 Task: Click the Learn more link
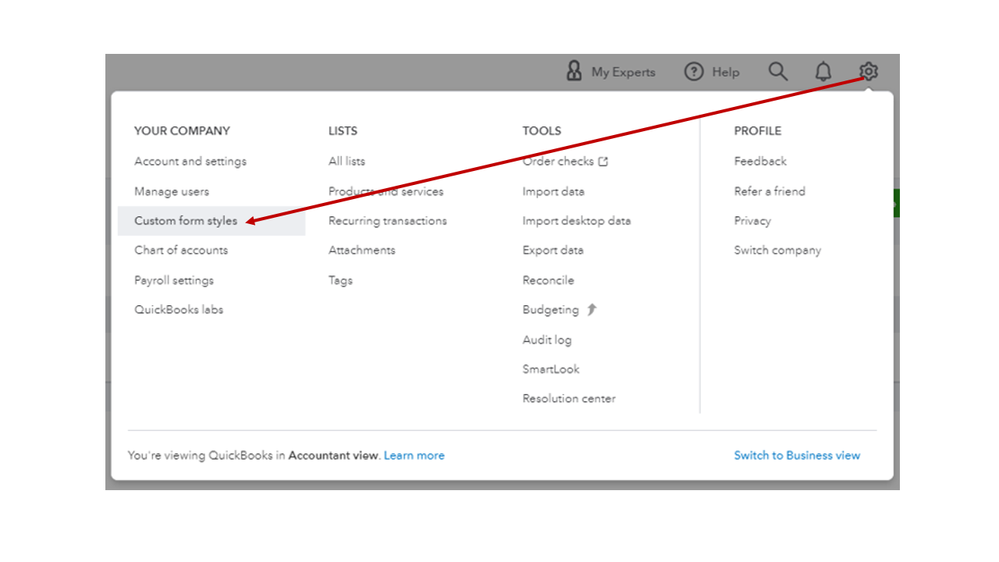(x=414, y=455)
